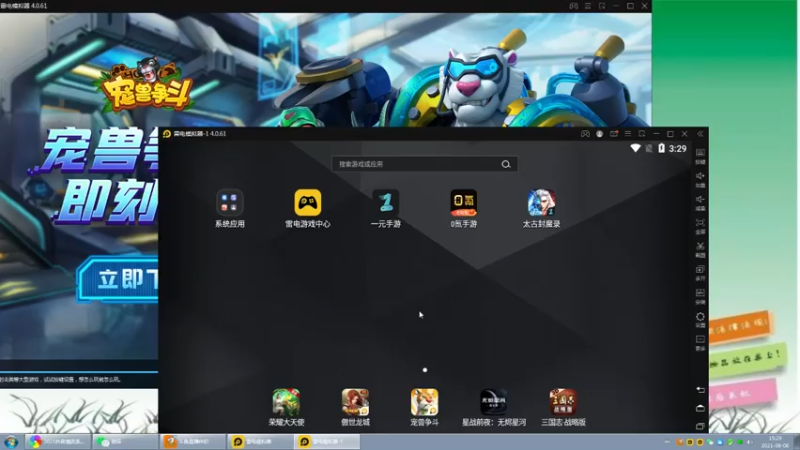Click Android recent apps button
The height and width of the screenshot is (450, 800).
coord(700,426)
